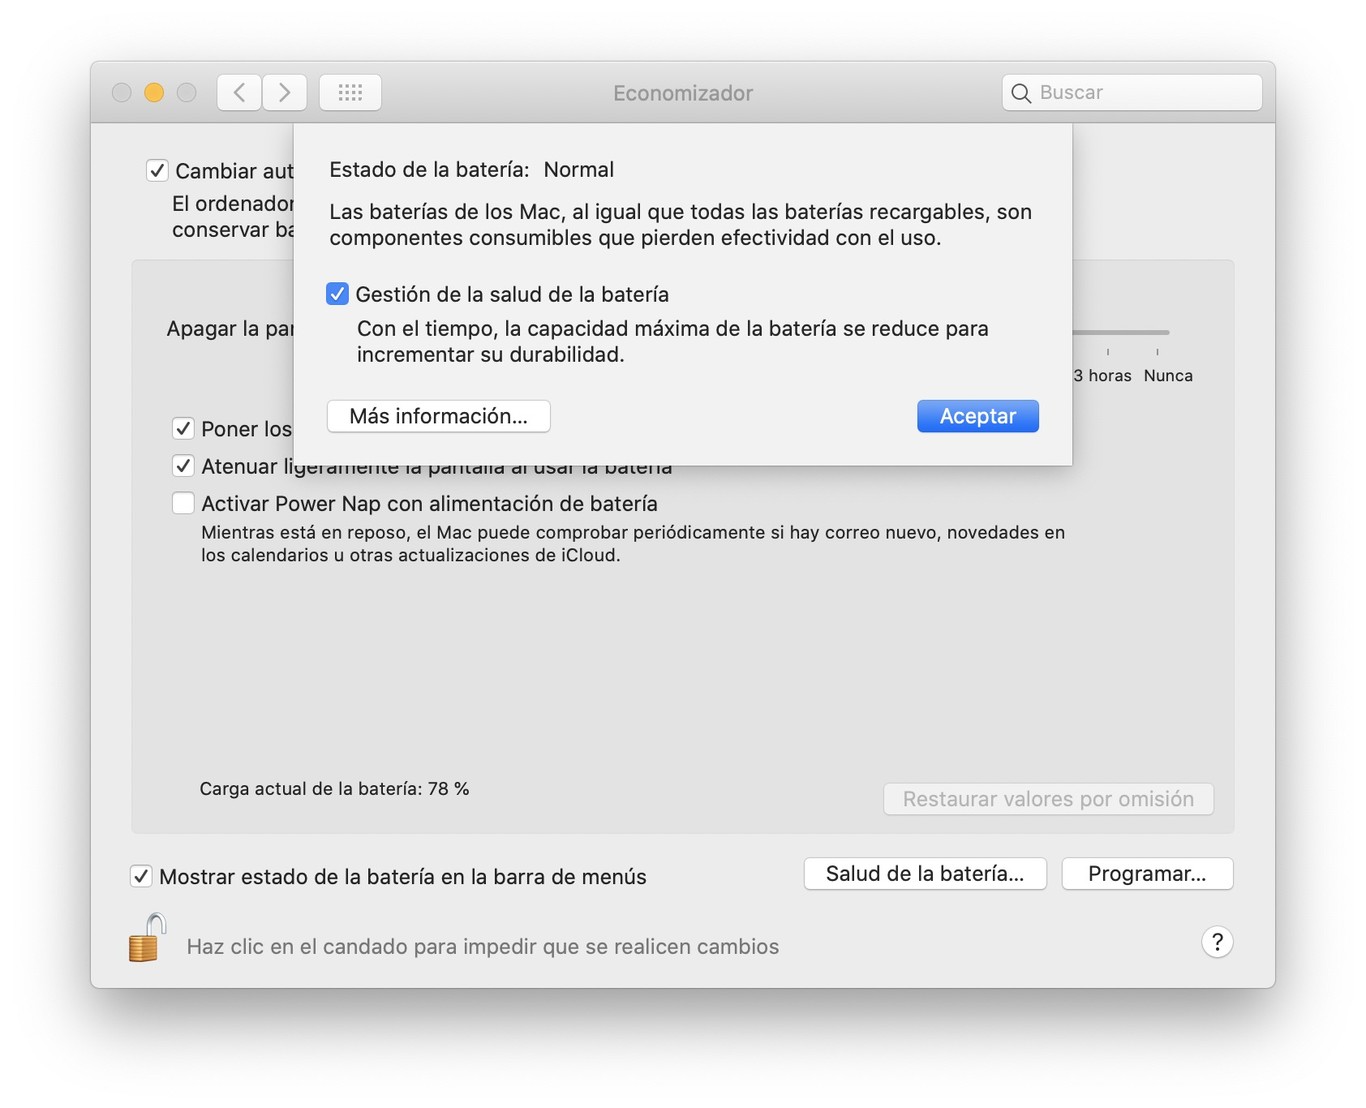Toggle Atenuar ligeramente la pantalla checkbox
This screenshot has height=1108, width=1366.
183,465
